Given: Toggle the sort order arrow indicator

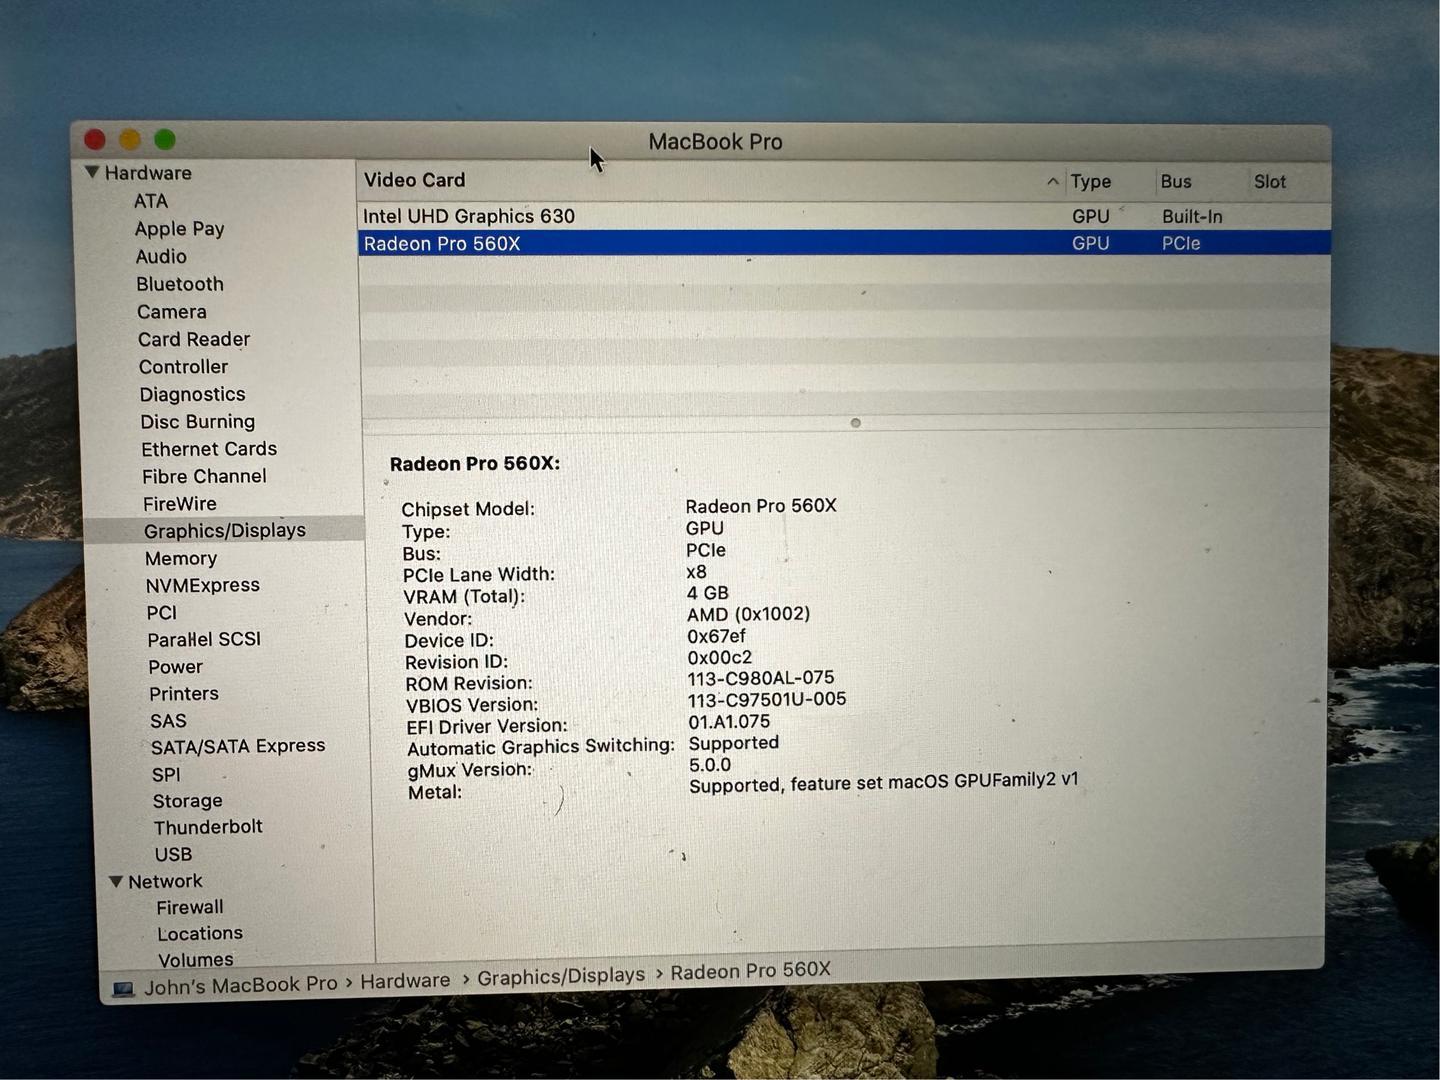Looking at the screenshot, I should 1052,181.
